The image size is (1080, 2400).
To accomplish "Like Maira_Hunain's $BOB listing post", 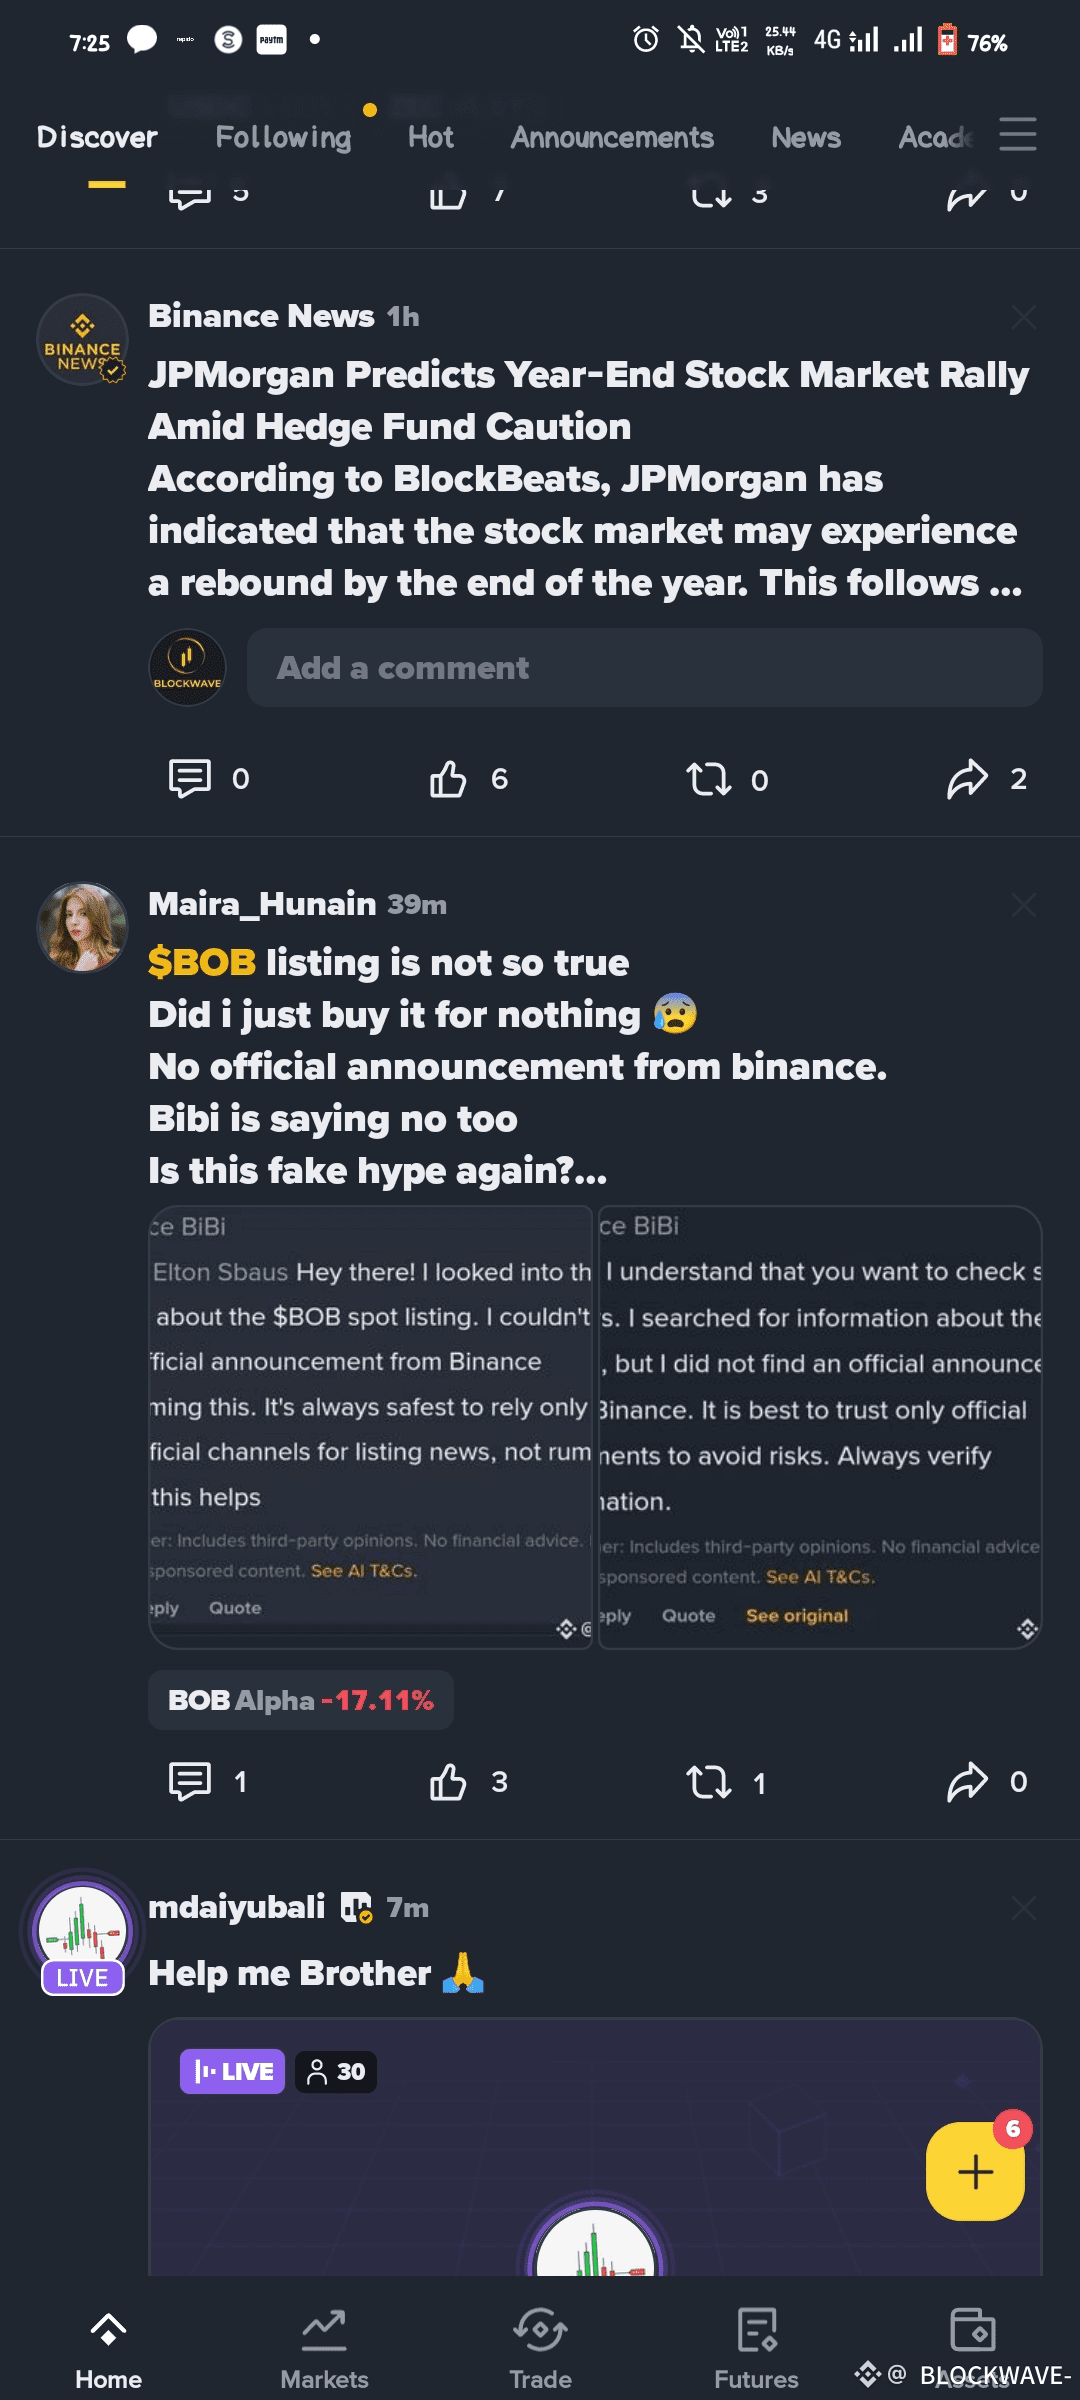I will (448, 1782).
